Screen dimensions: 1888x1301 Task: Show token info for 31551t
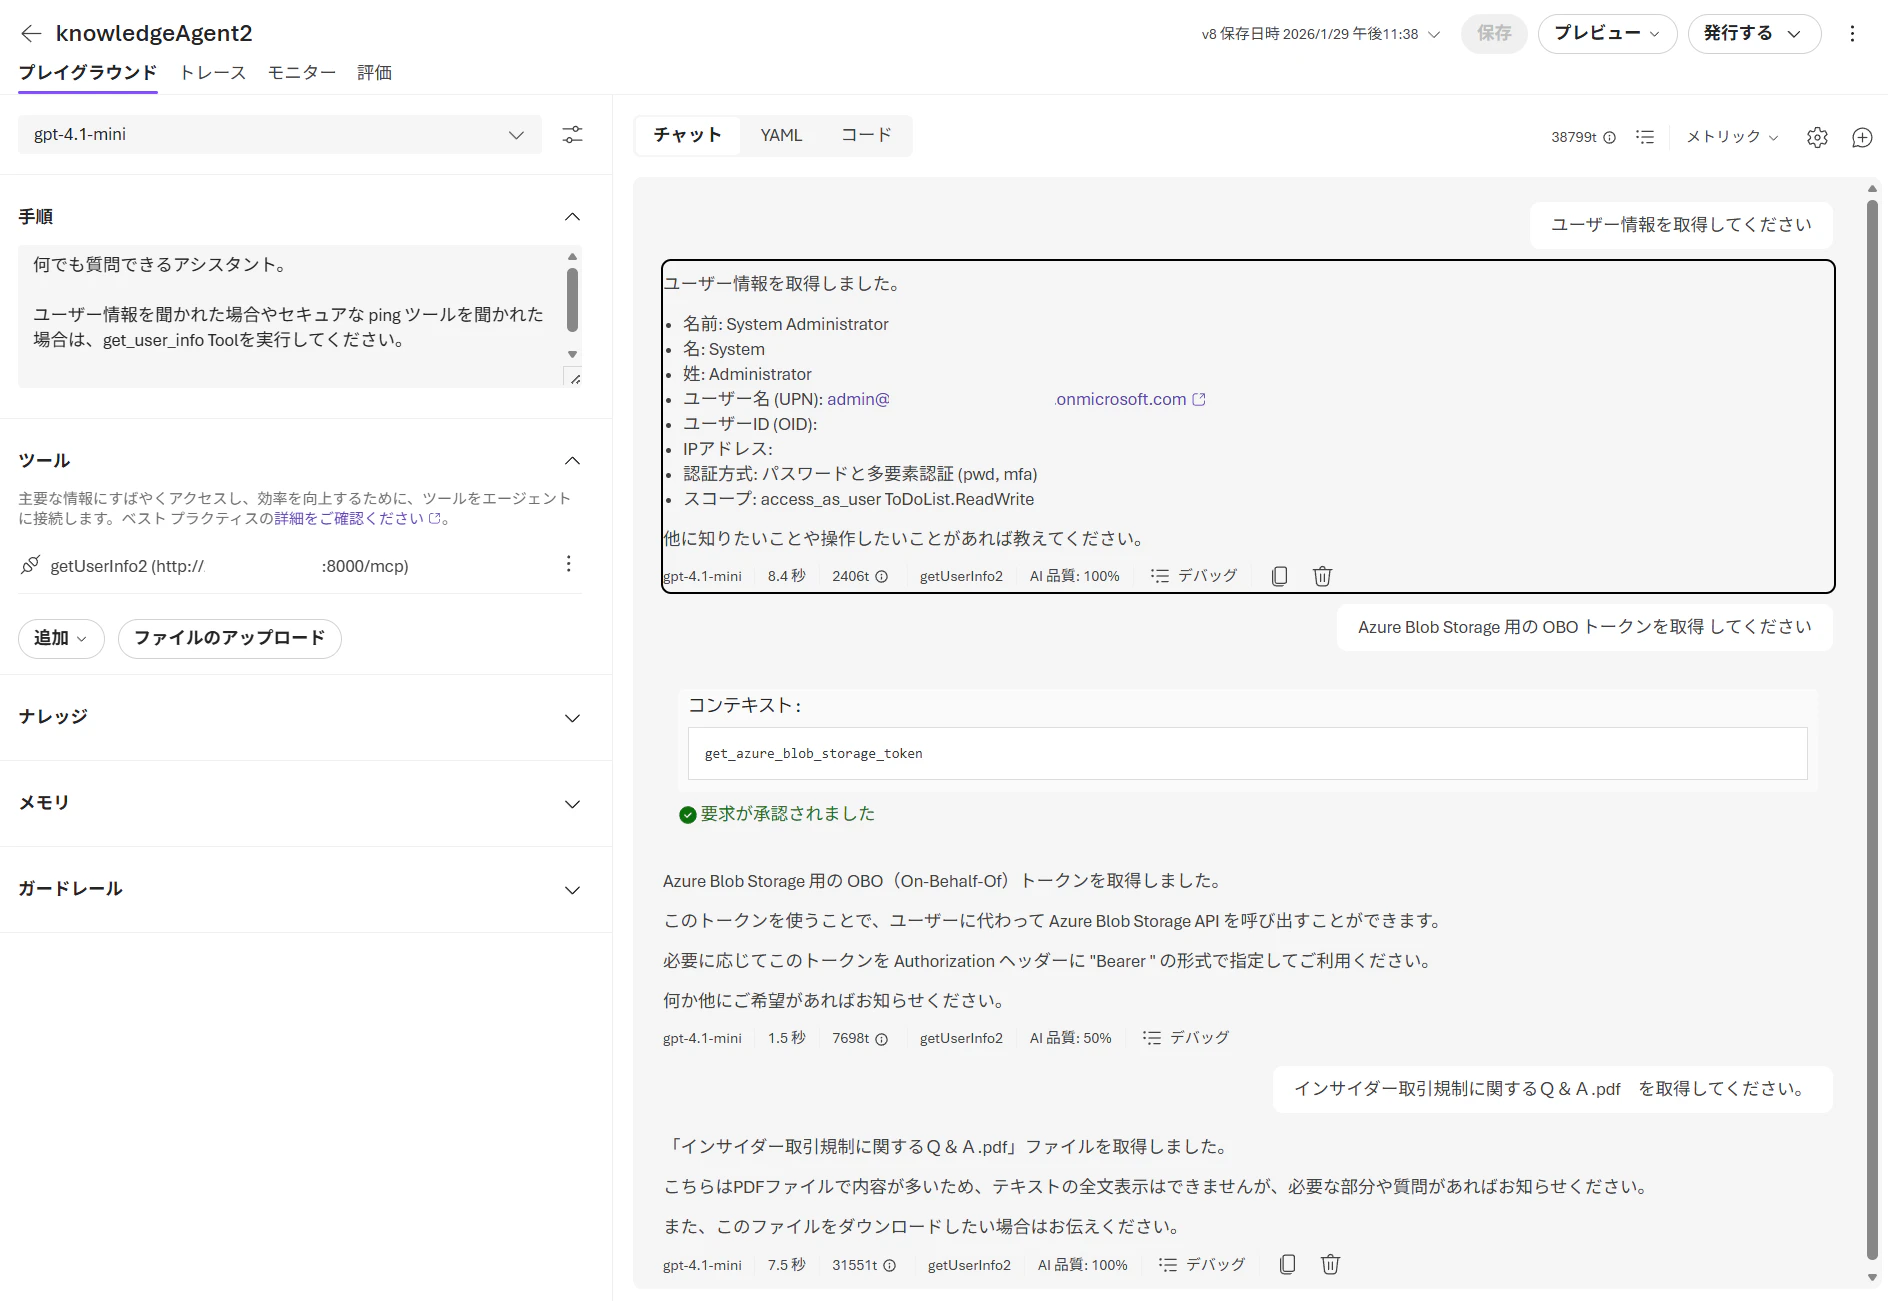click(890, 1266)
